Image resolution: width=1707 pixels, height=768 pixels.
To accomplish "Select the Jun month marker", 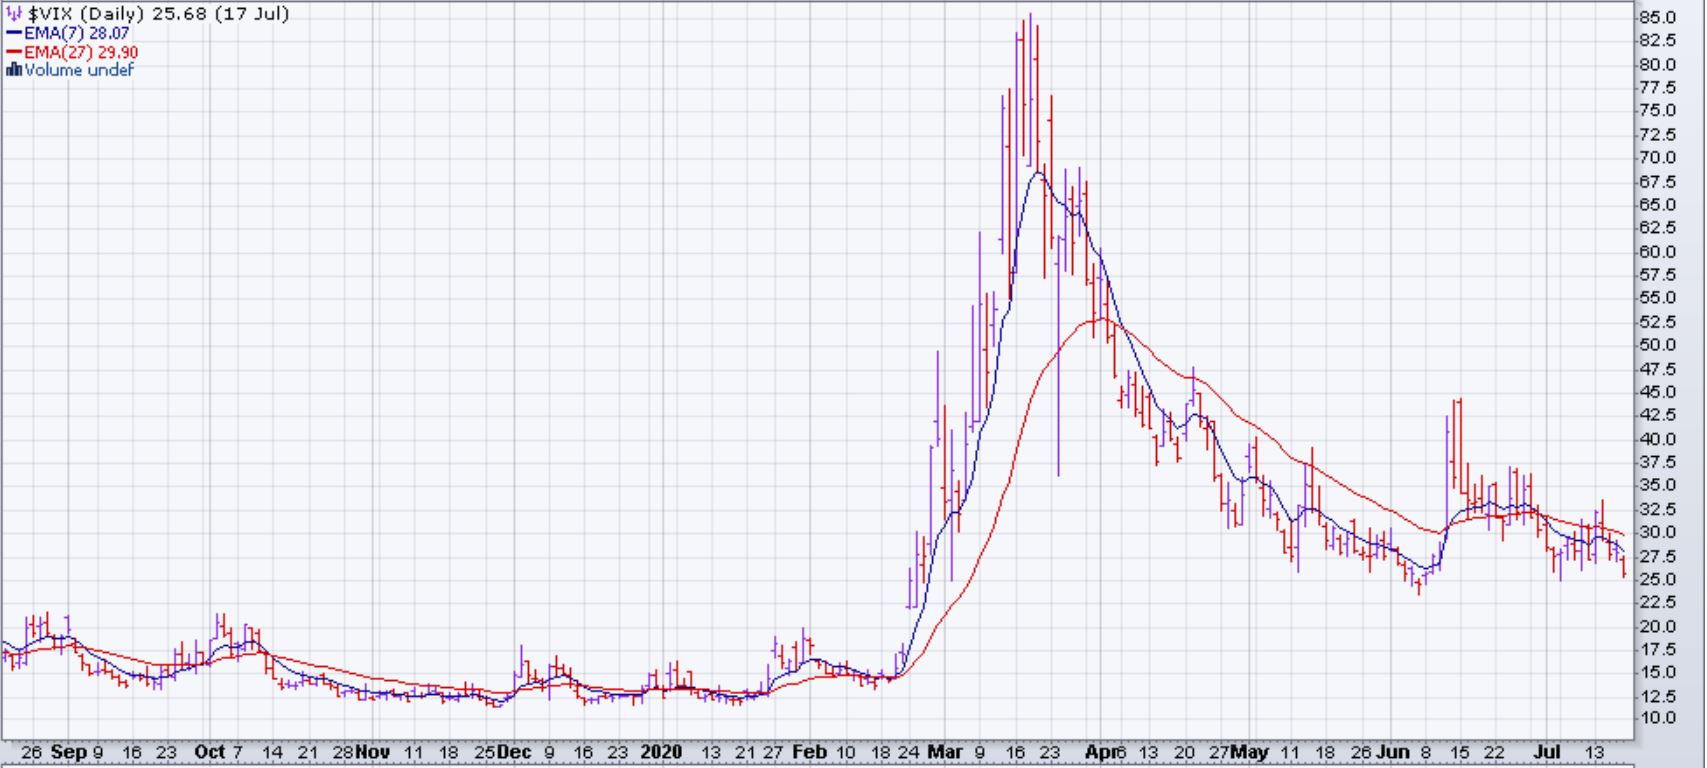I will [1392, 752].
